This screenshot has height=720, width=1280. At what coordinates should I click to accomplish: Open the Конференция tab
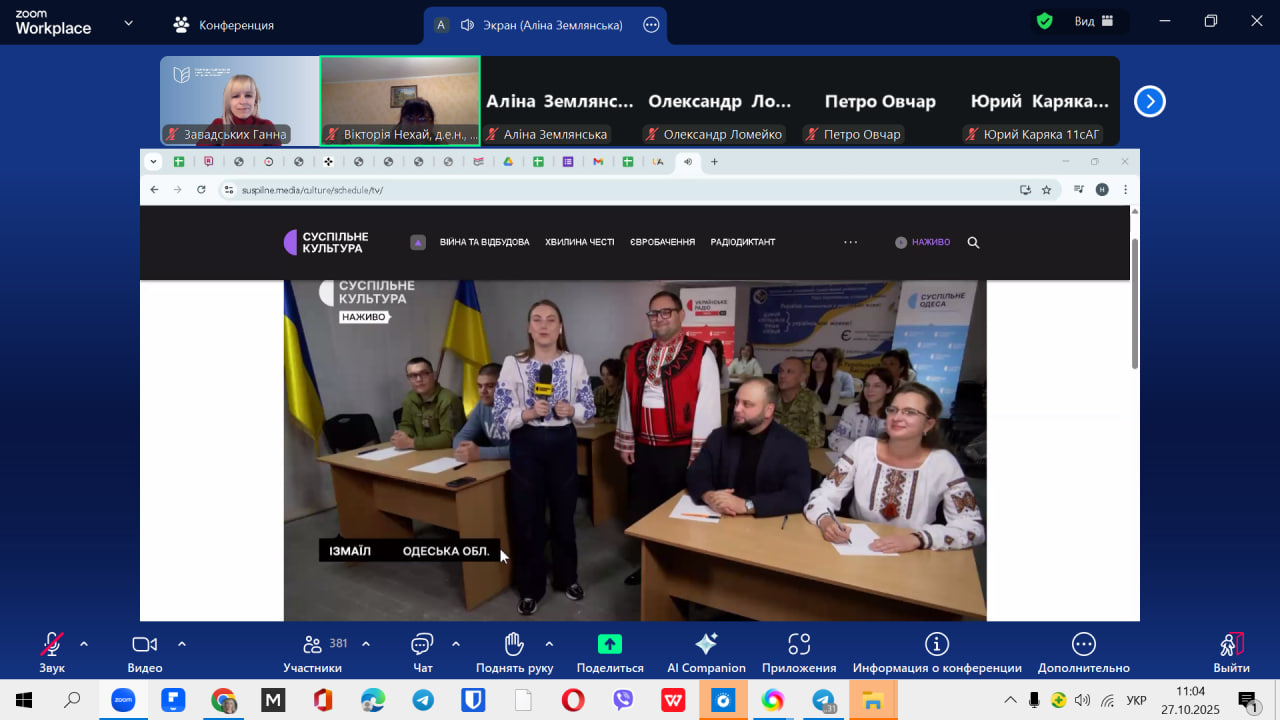click(x=223, y=25)
